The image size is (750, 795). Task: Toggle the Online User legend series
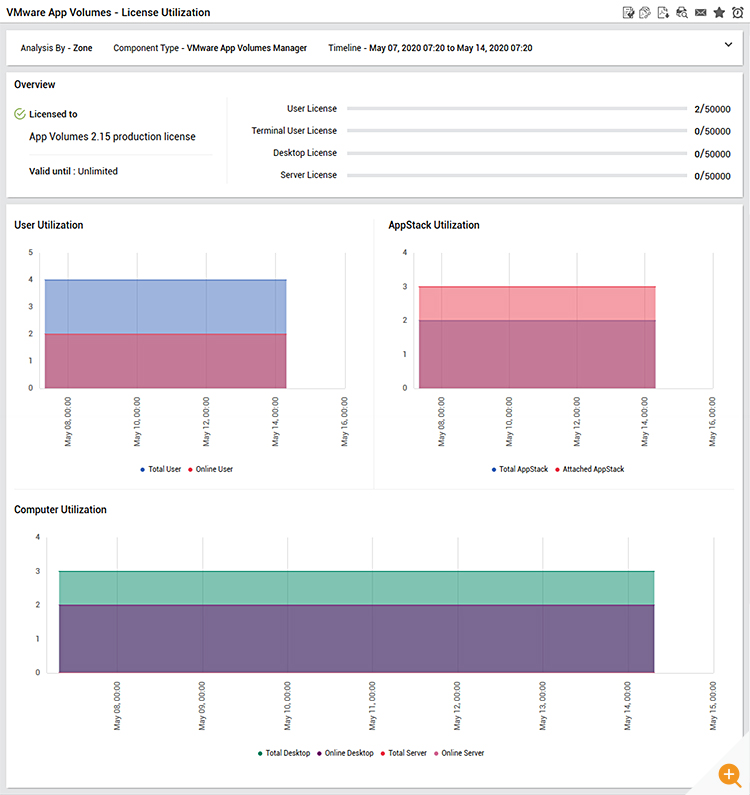tap(210, 469)
